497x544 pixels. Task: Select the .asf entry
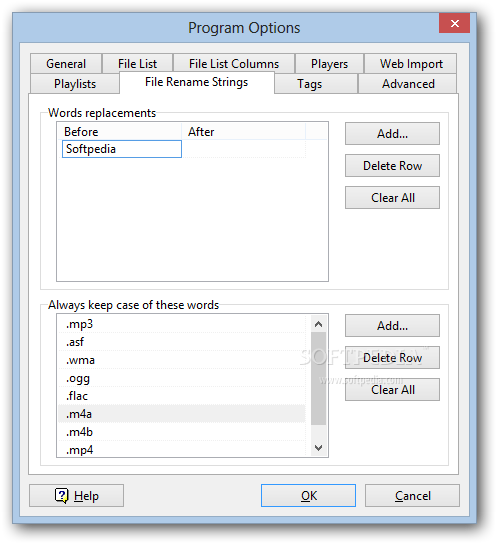click(x=182, y=342)
